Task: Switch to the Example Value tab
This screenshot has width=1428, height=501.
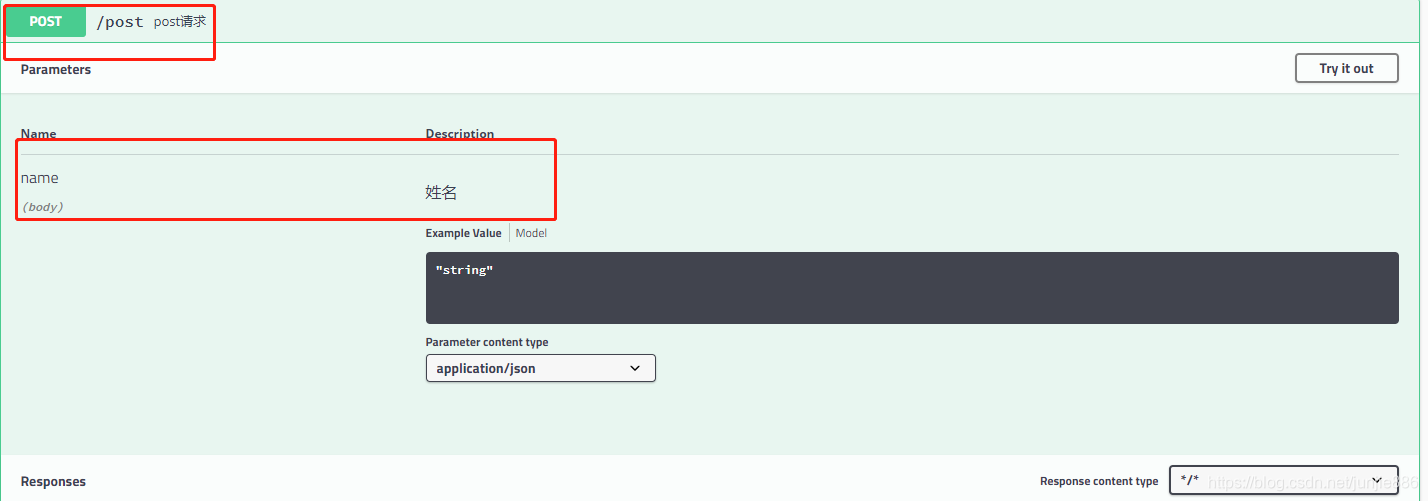Action: (x=463, y=233)
